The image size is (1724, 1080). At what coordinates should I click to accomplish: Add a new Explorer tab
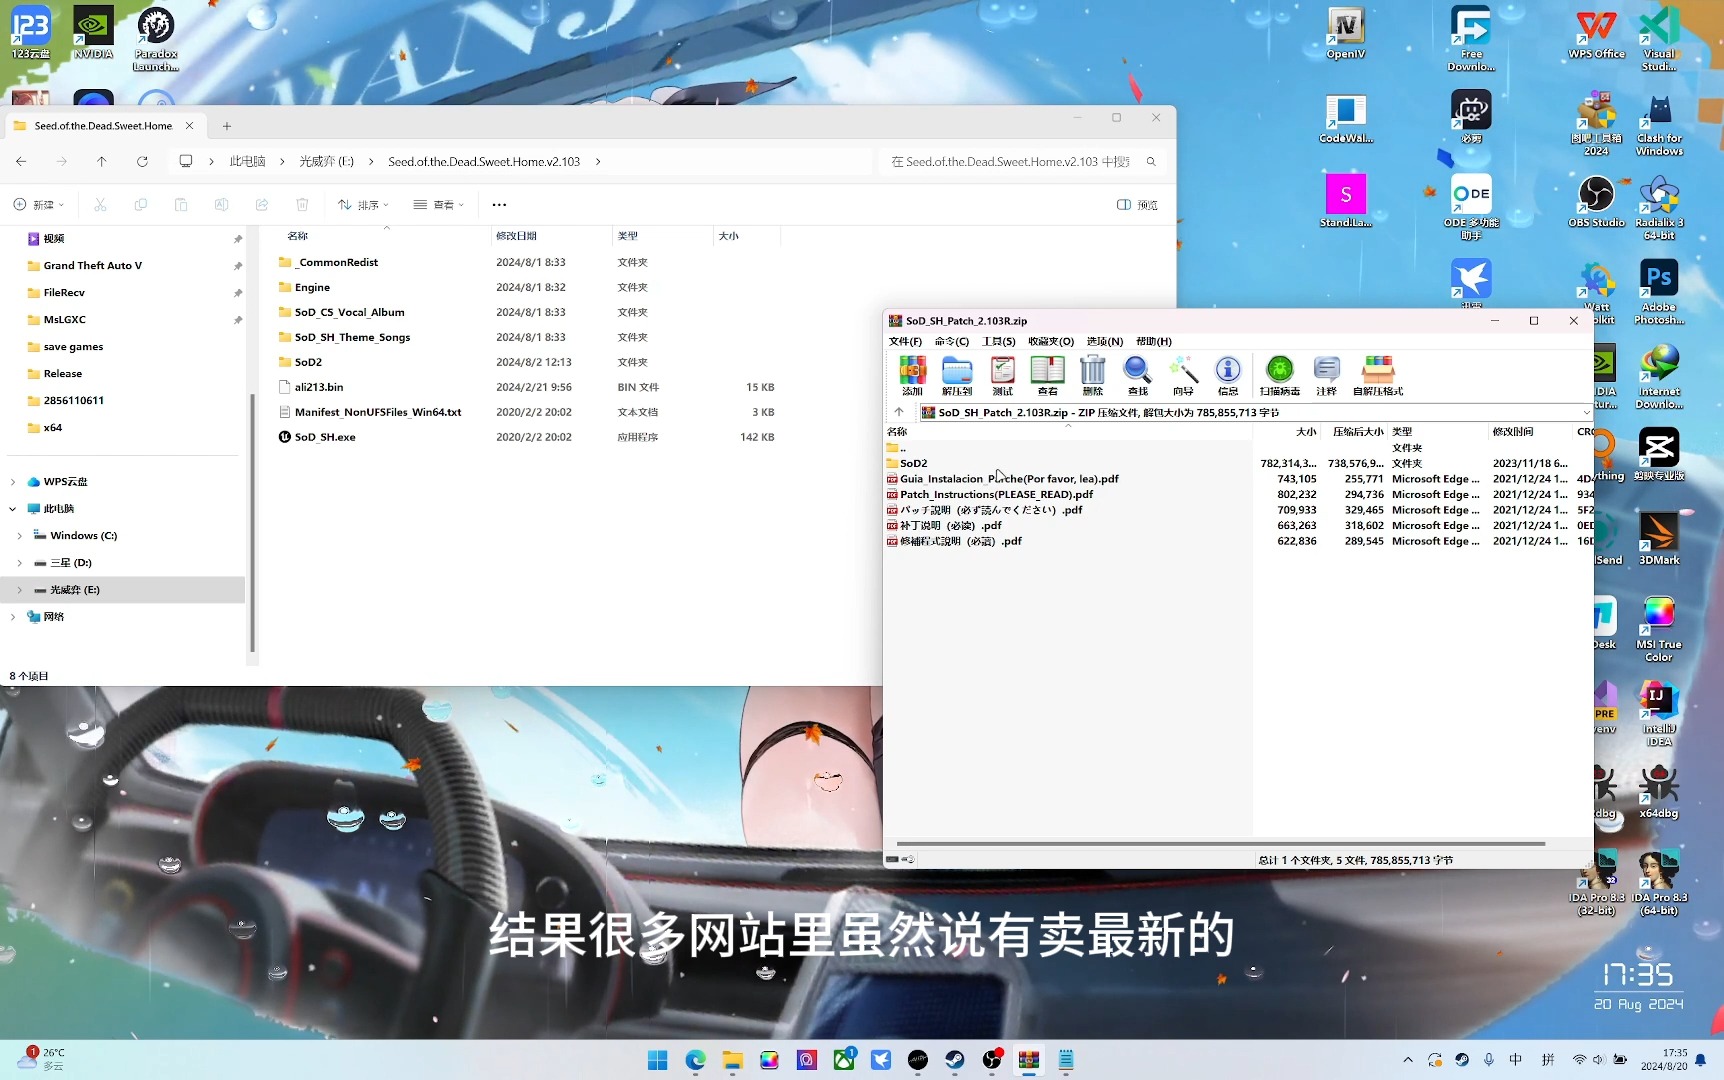227,126
